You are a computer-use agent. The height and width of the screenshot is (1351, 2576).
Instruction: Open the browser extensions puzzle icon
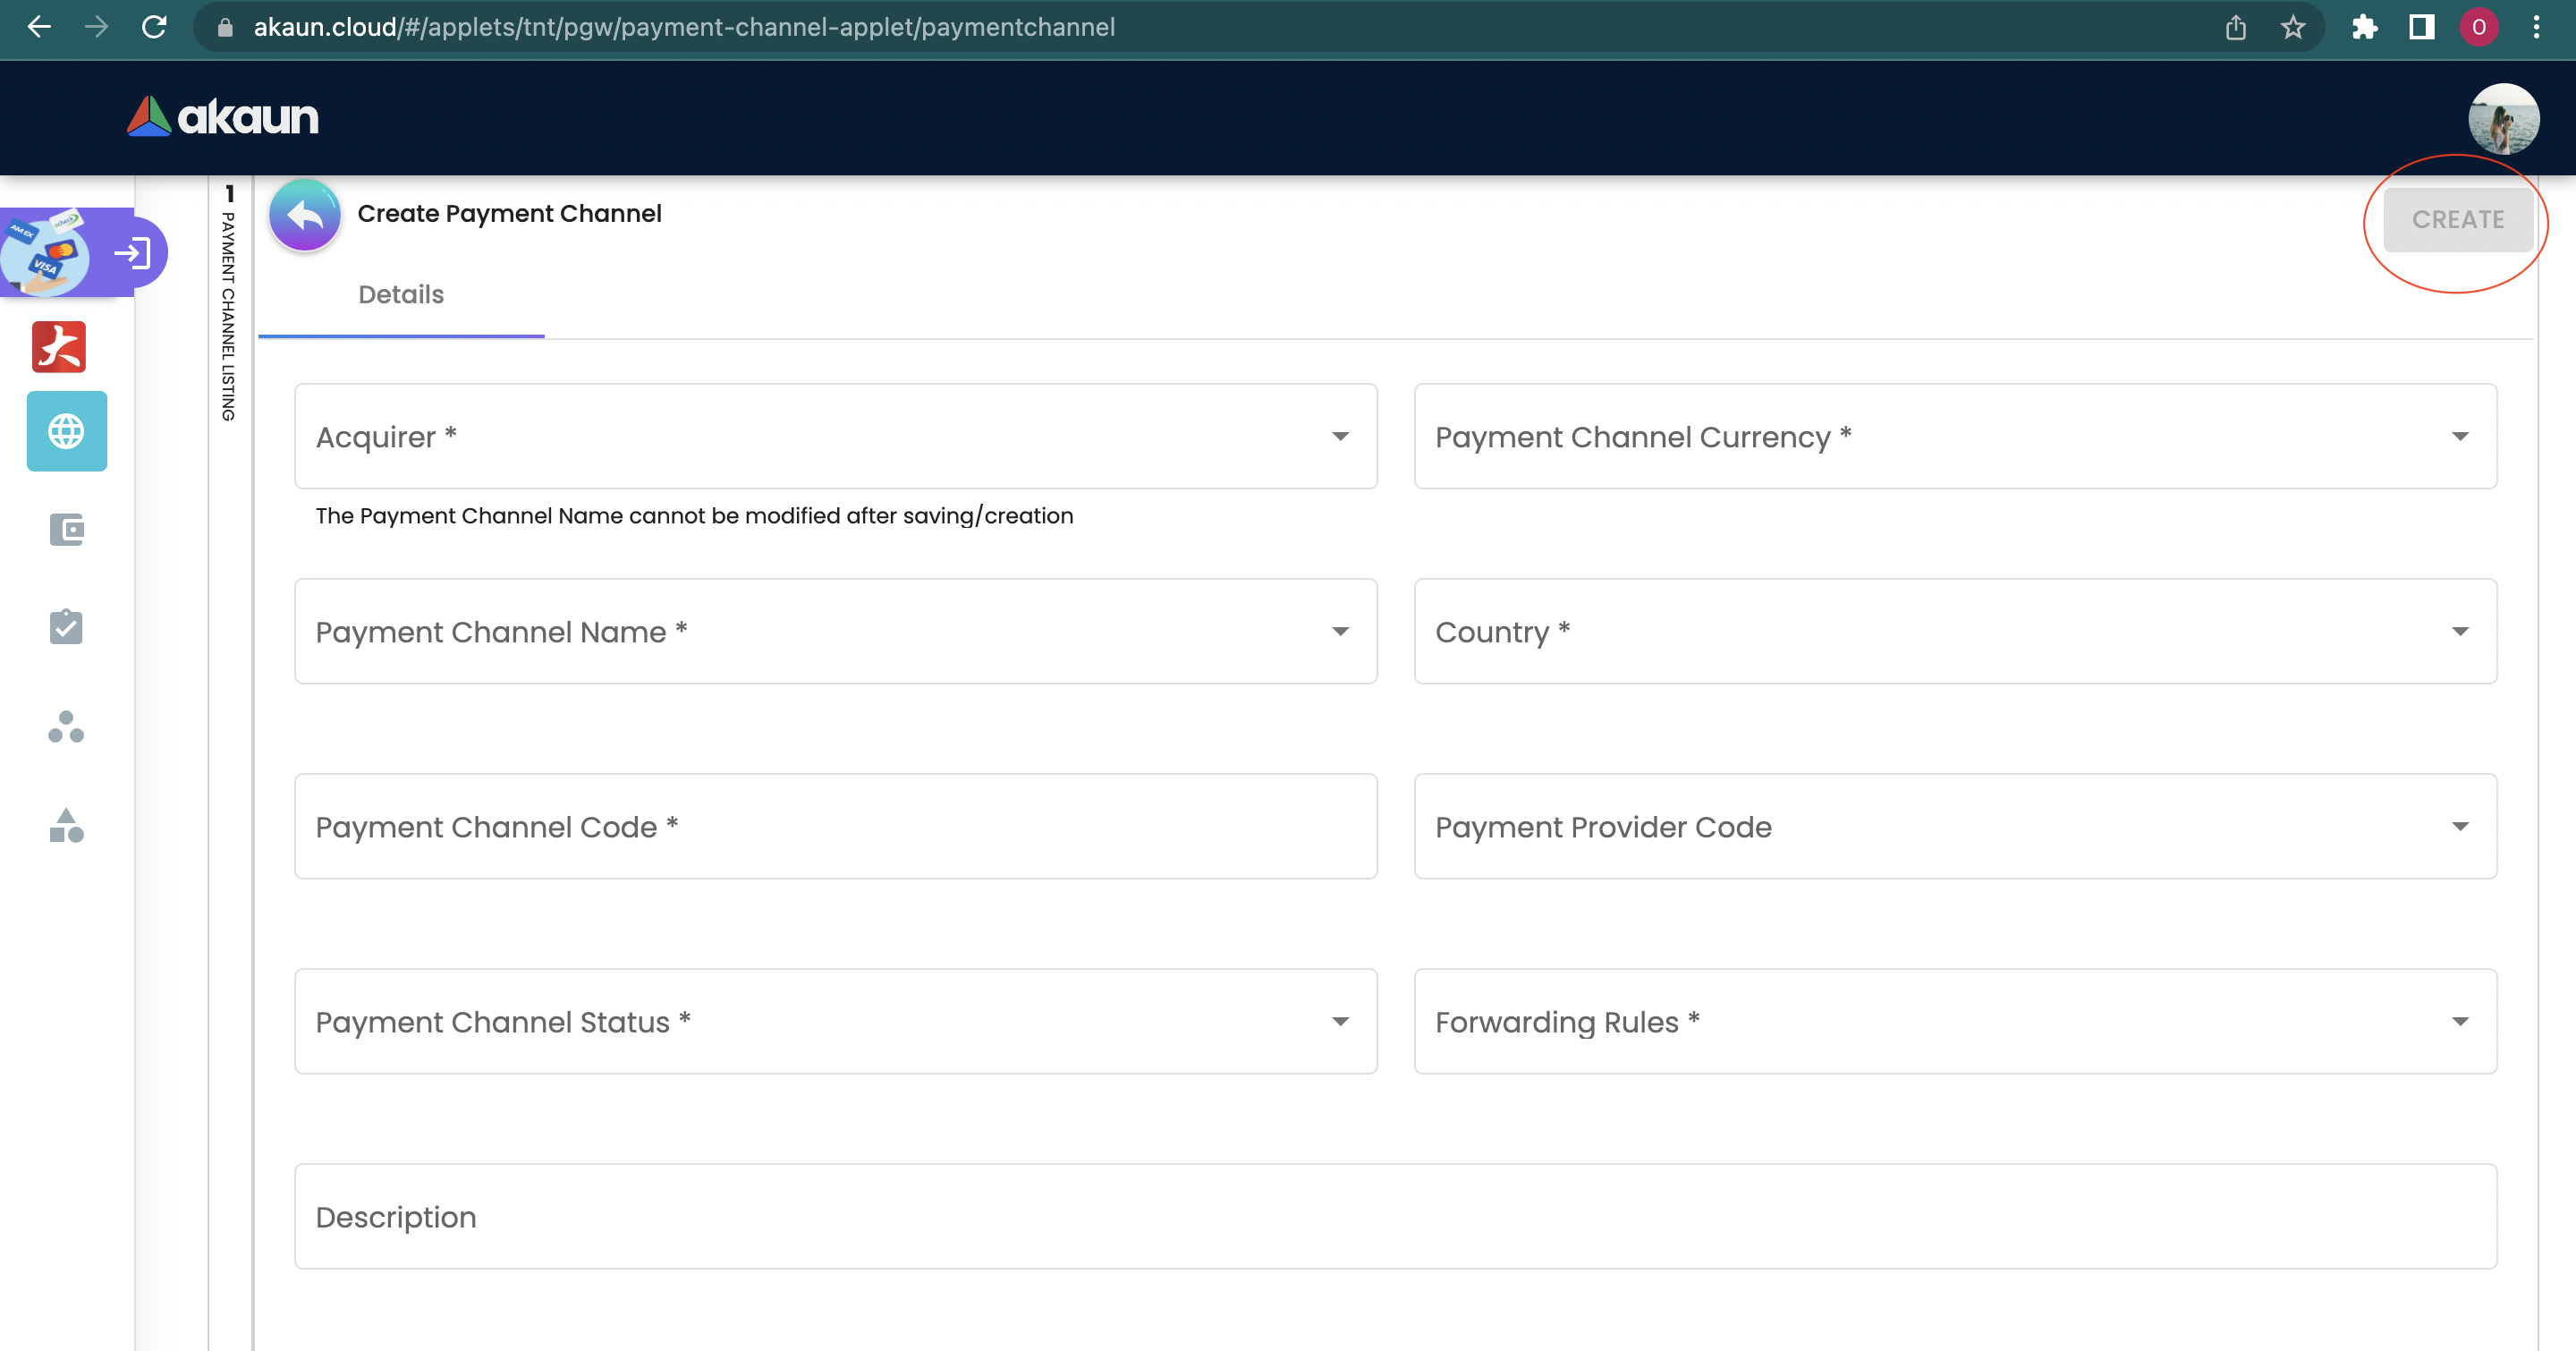tap(2364, 27)
